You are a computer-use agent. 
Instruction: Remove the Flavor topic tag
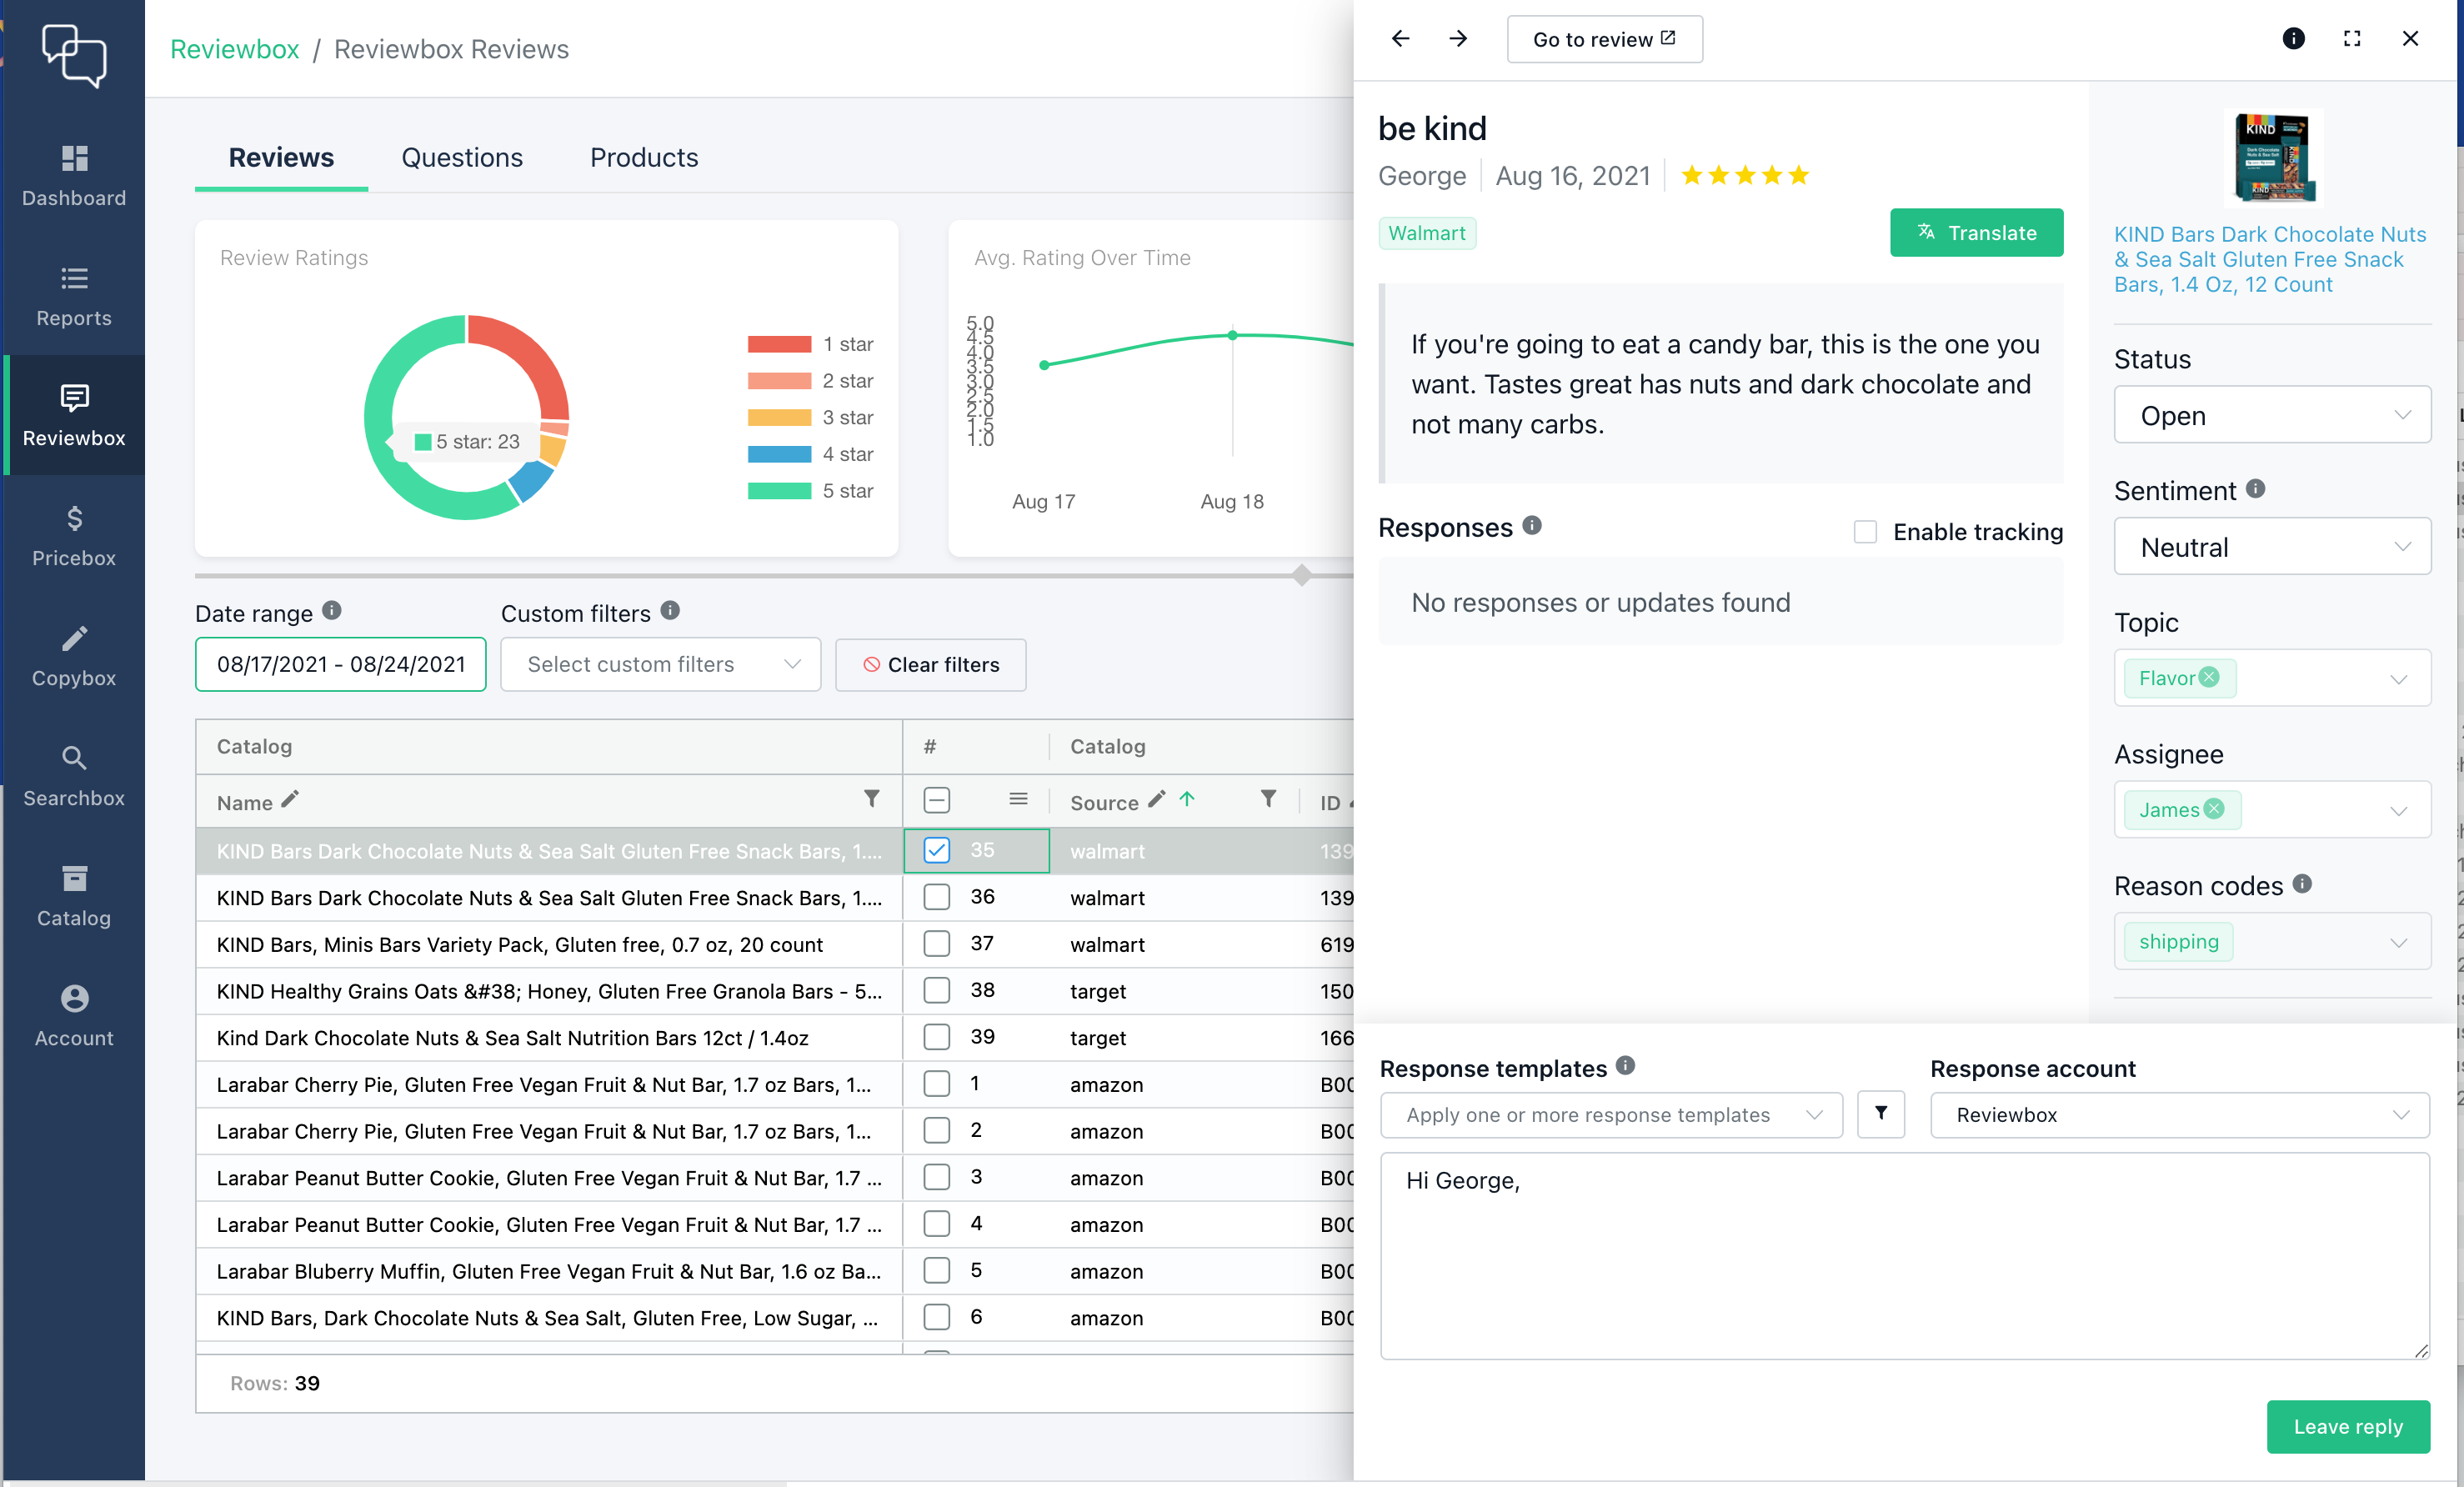pyautogui.click(x=2209, y=677)
